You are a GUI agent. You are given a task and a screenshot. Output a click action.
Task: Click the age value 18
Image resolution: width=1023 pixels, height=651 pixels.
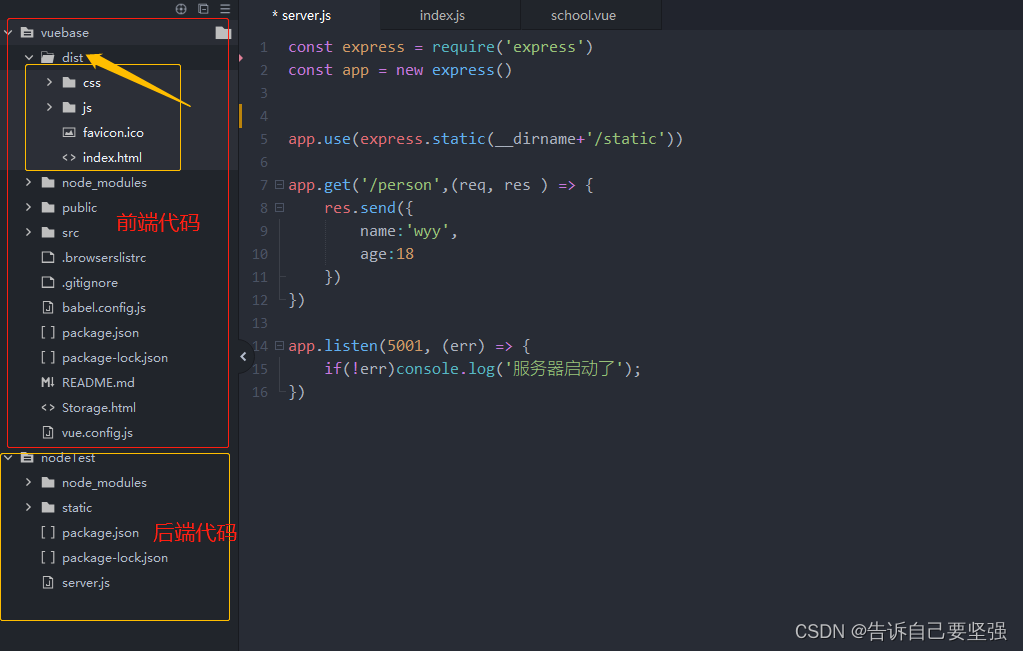[x=405, y=254]
